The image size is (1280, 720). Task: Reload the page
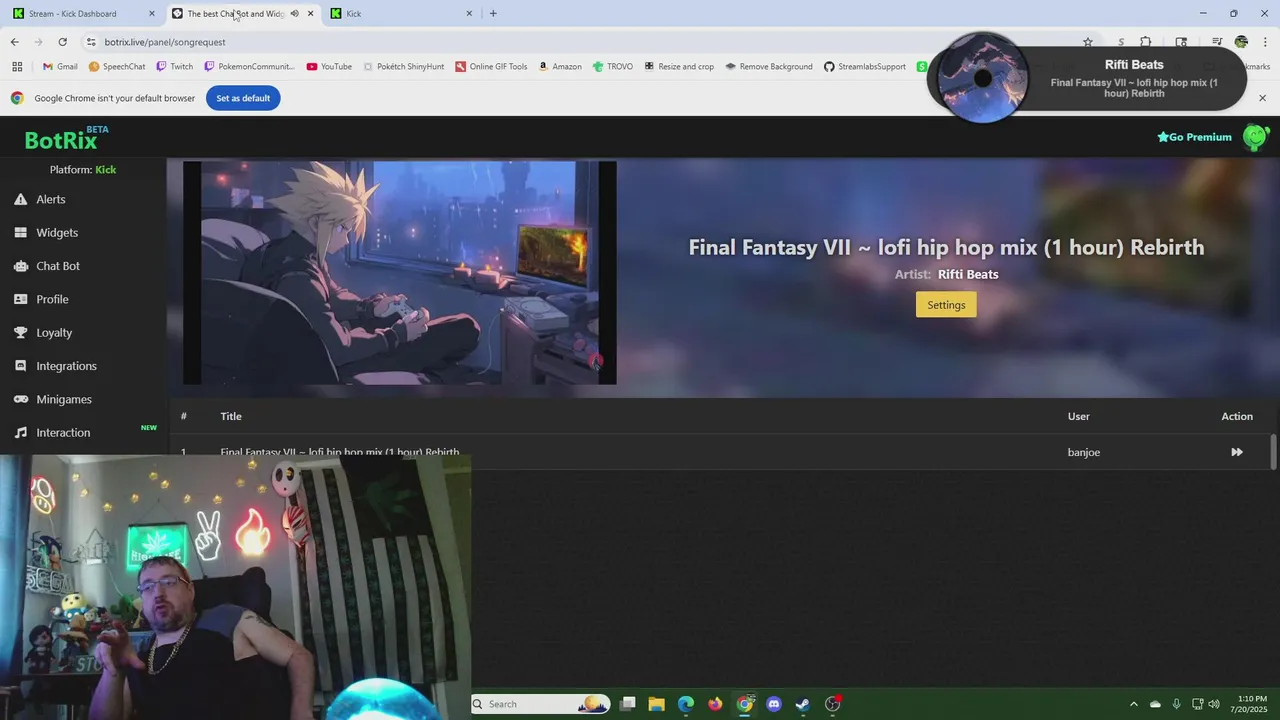coord(62,42)
